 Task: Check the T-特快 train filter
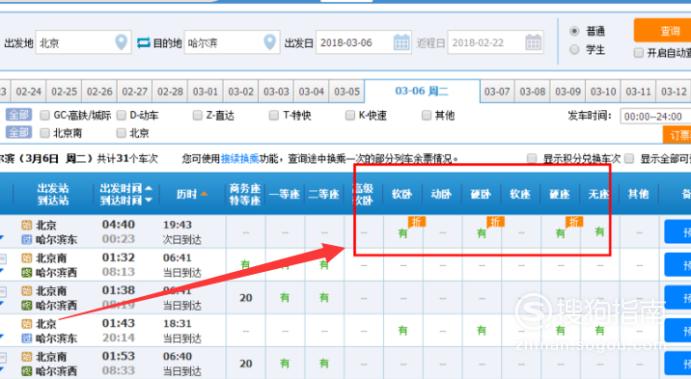274,115
